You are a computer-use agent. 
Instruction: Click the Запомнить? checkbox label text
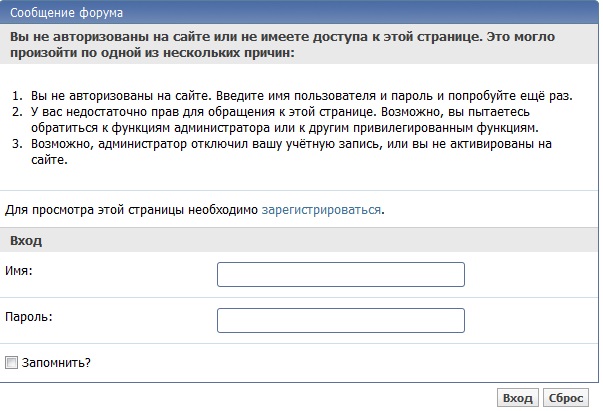[x=56, y=362]
